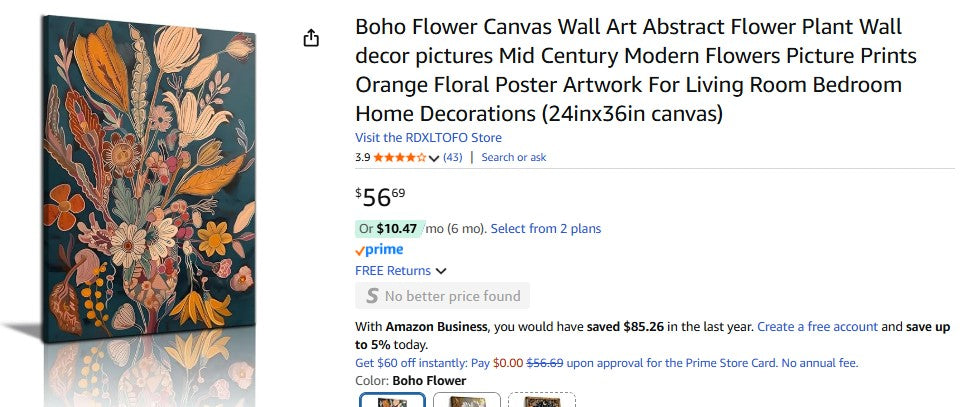This screenshot has width=964, height=407.
Task: Click the Prime logo badge
Action: point(379,250)
